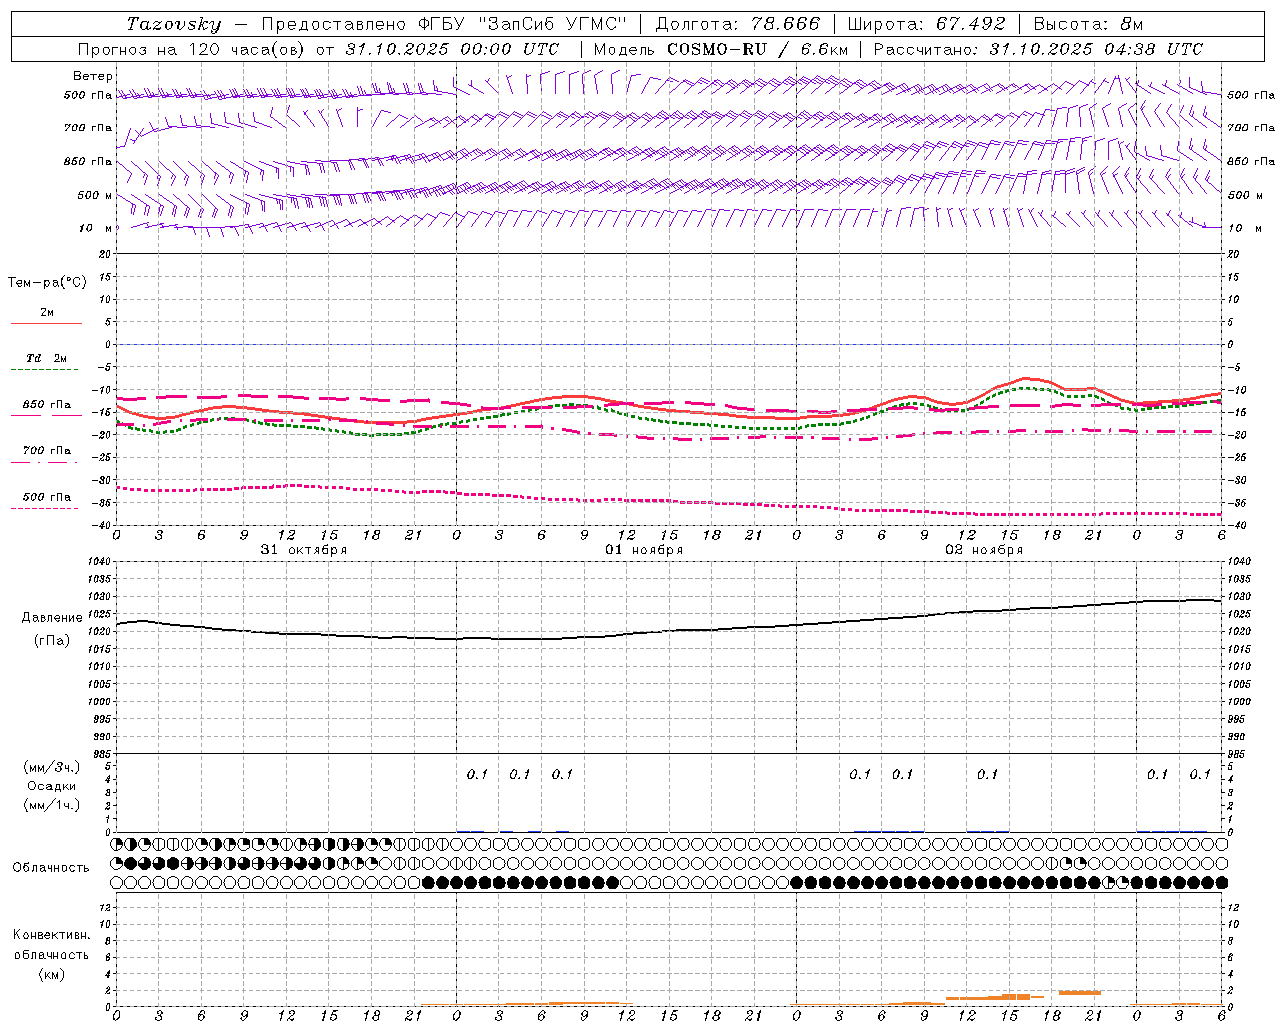Click the 'Широта: 67.492' latitude value
This screenshot has width=1280, height=1024.
tap(926, 24)
